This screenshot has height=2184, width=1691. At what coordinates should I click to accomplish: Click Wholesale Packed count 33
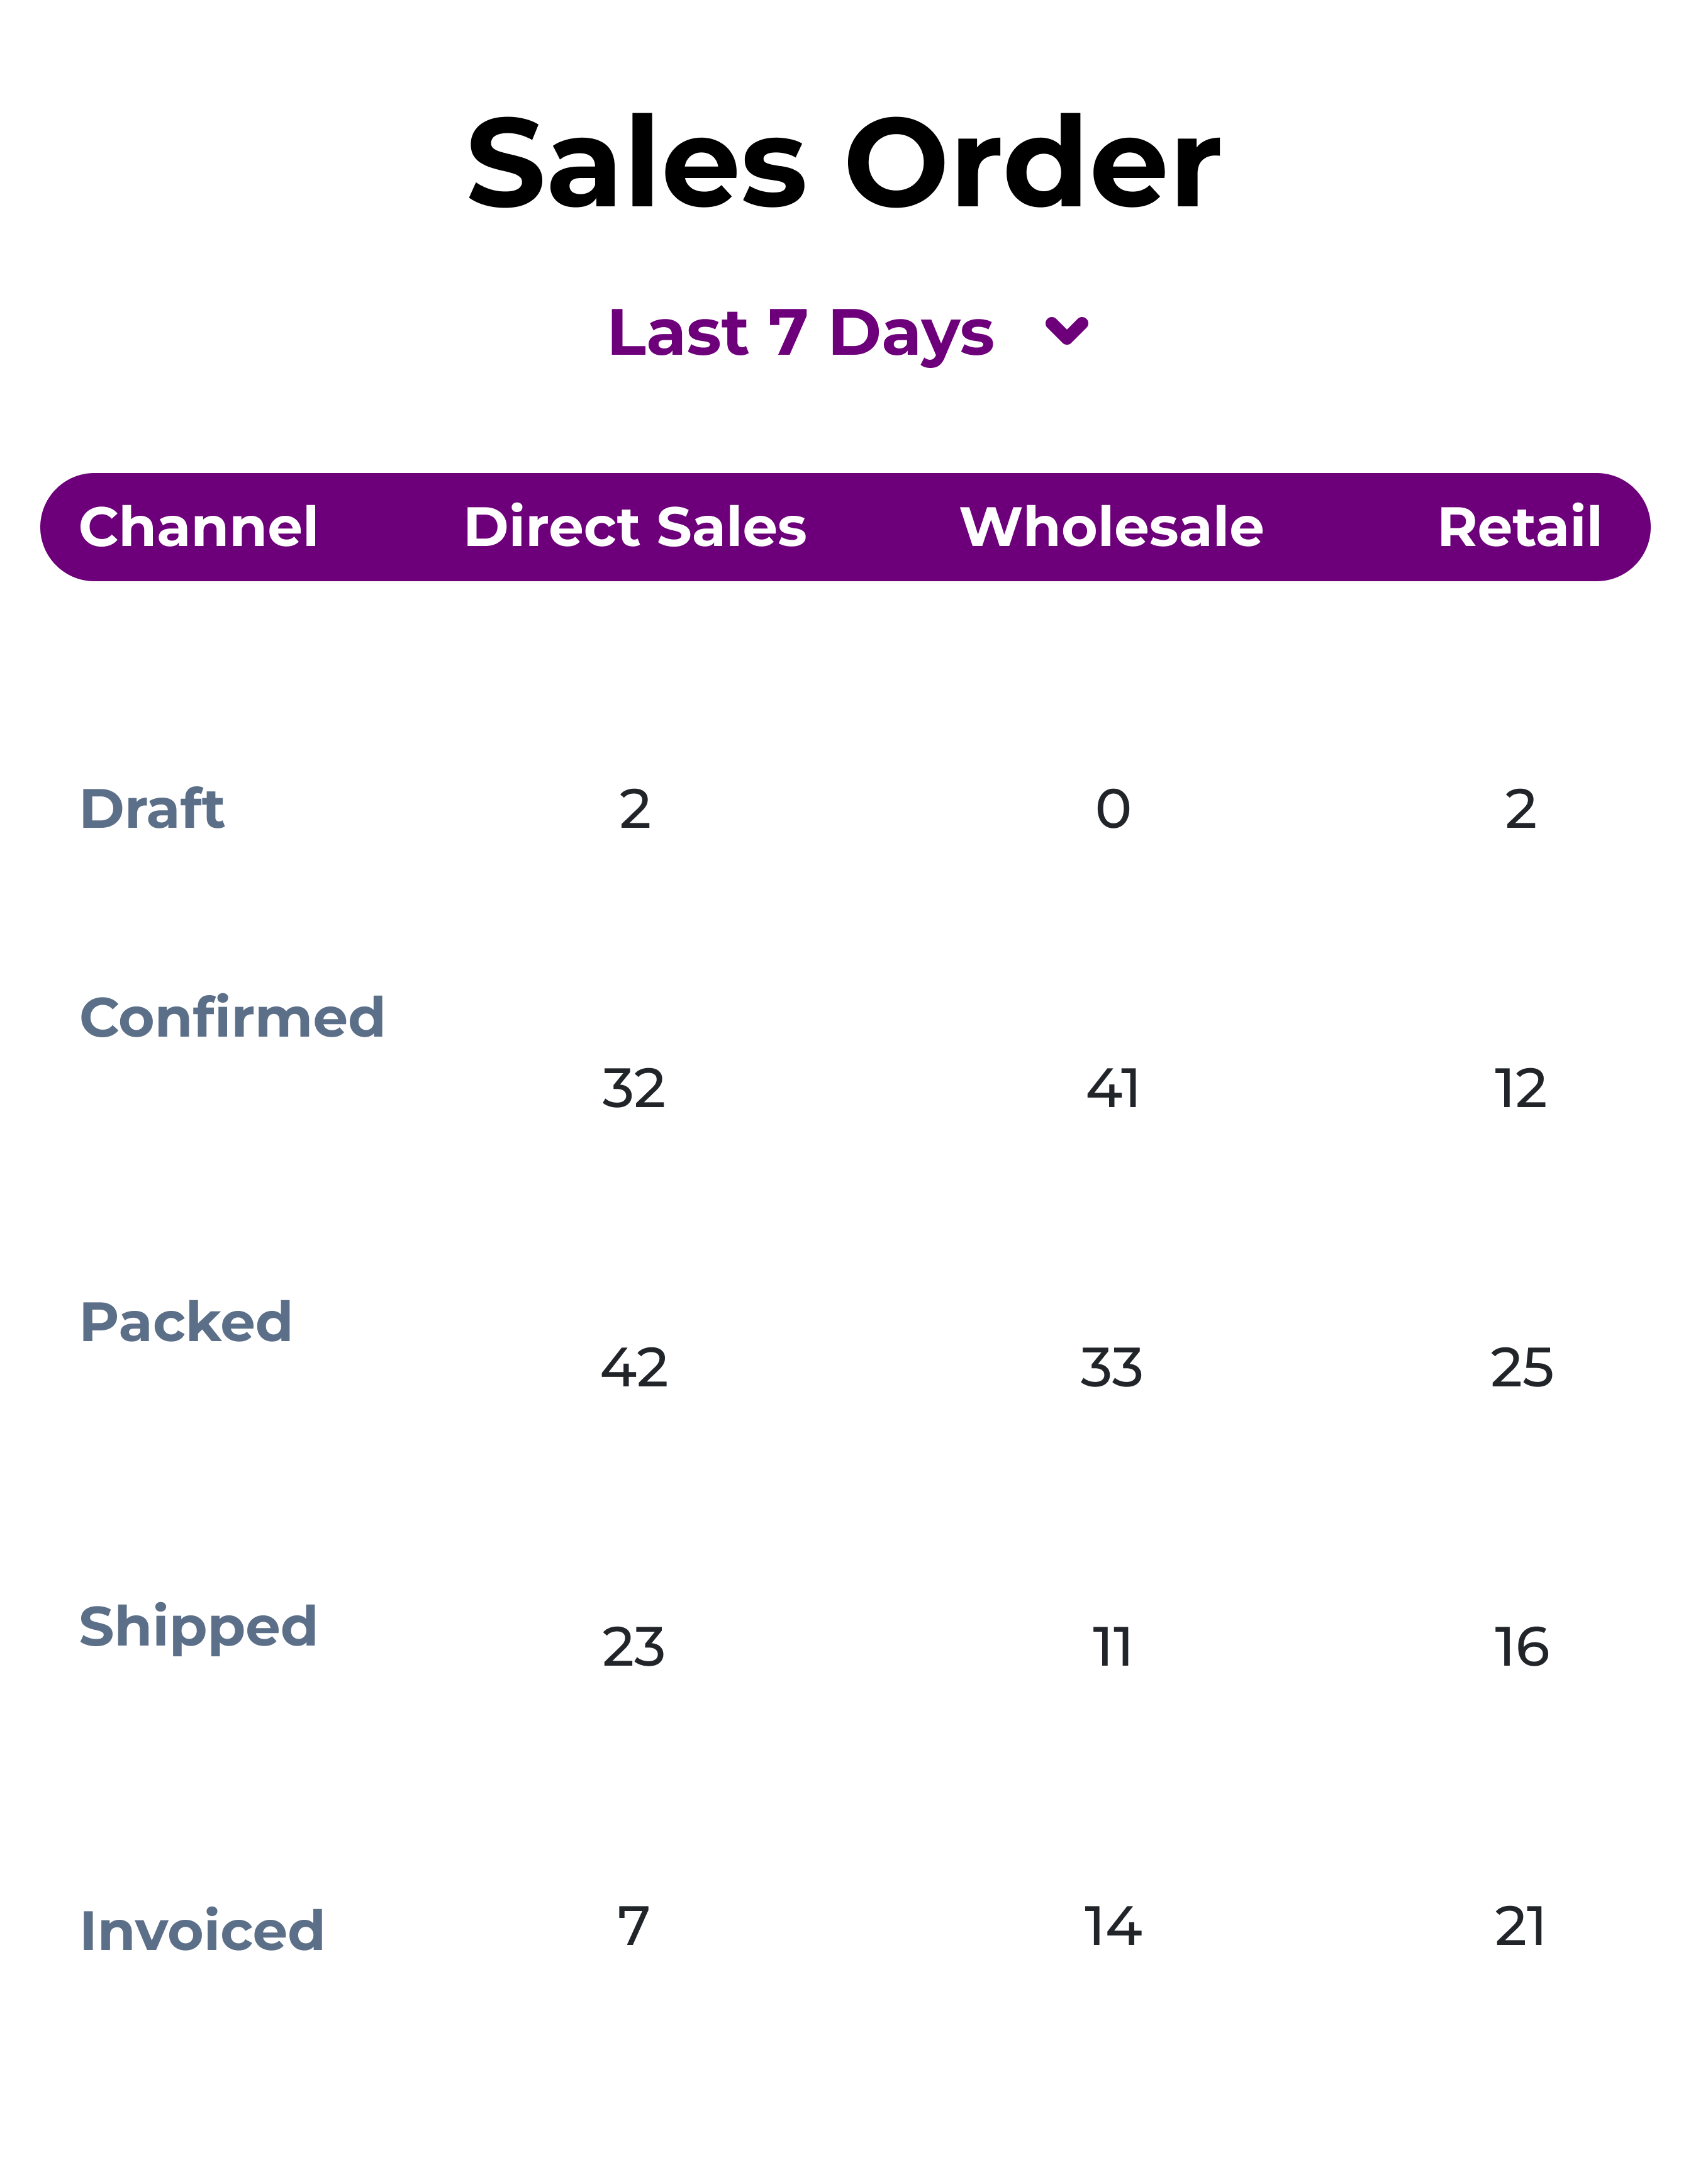pos(1111,1368)
